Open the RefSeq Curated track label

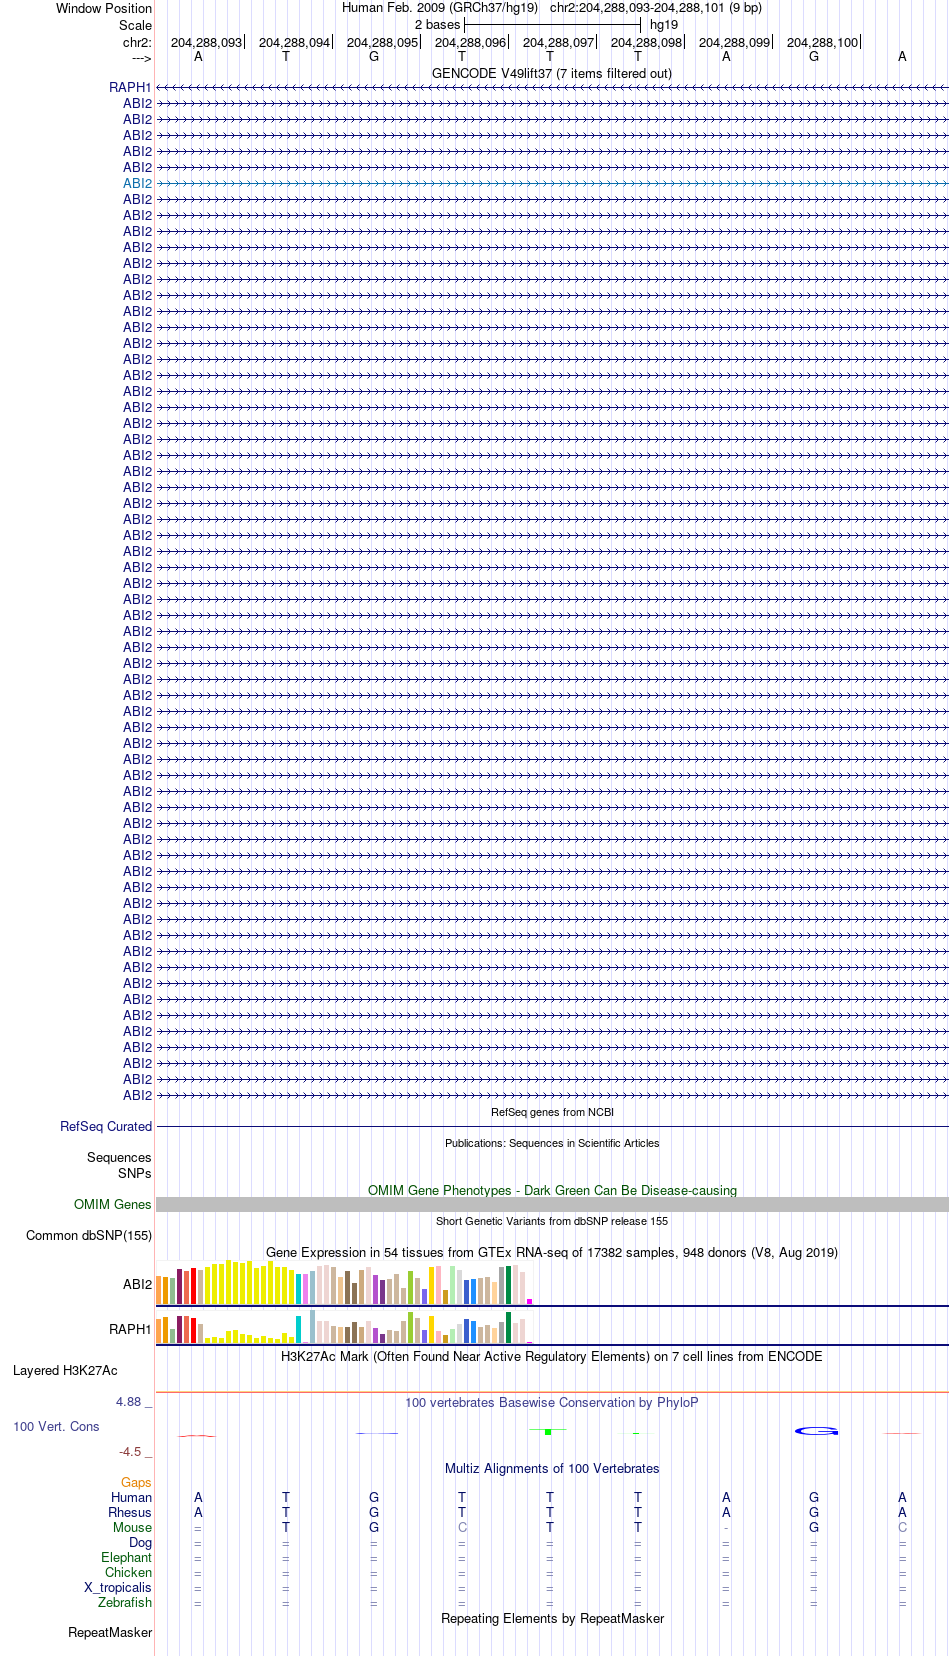click(x=106, y=1126)
